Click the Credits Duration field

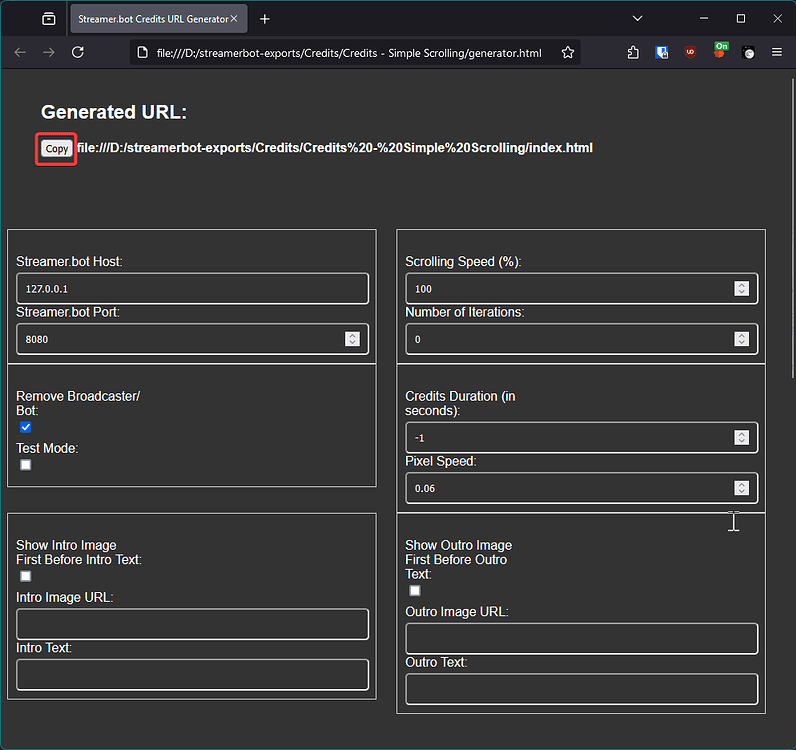(582, 437)
